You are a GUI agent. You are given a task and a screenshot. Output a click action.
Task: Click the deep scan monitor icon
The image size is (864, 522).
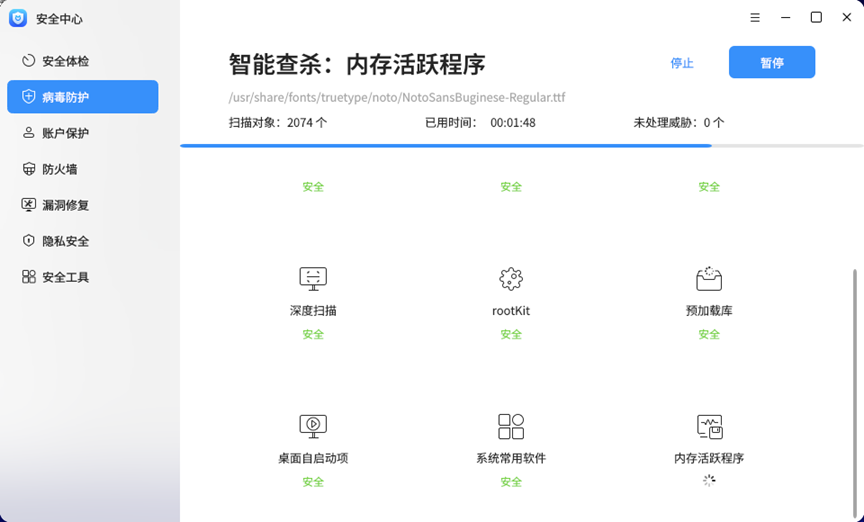[313, 278]
